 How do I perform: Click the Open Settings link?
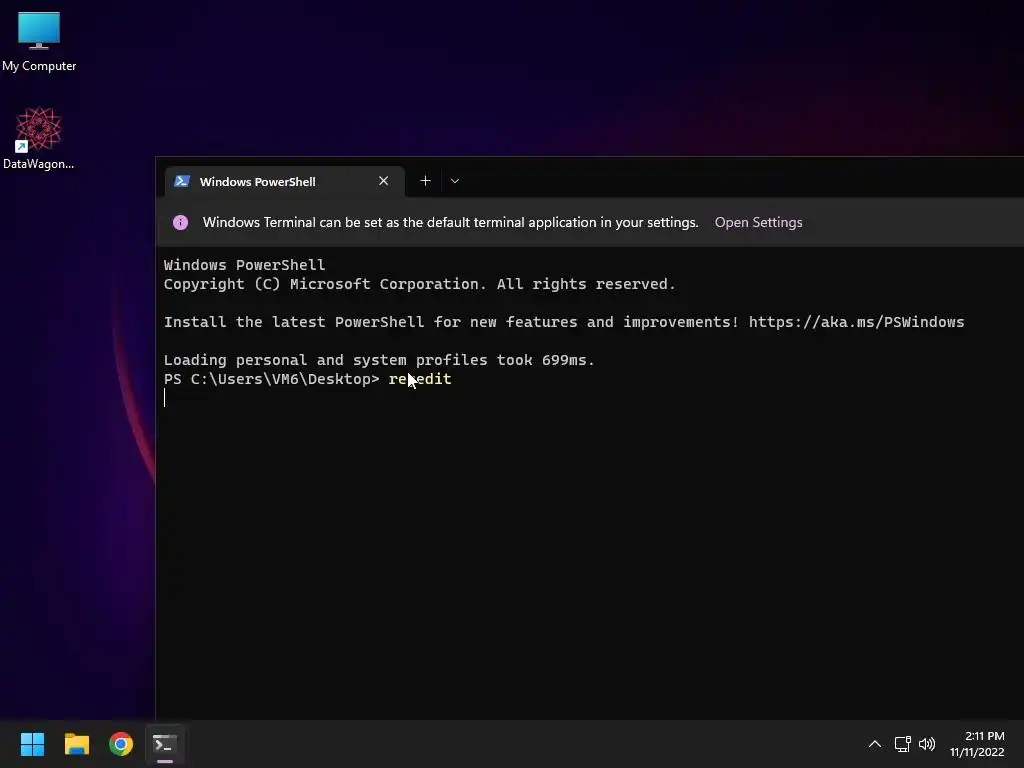tap(758, 222)
